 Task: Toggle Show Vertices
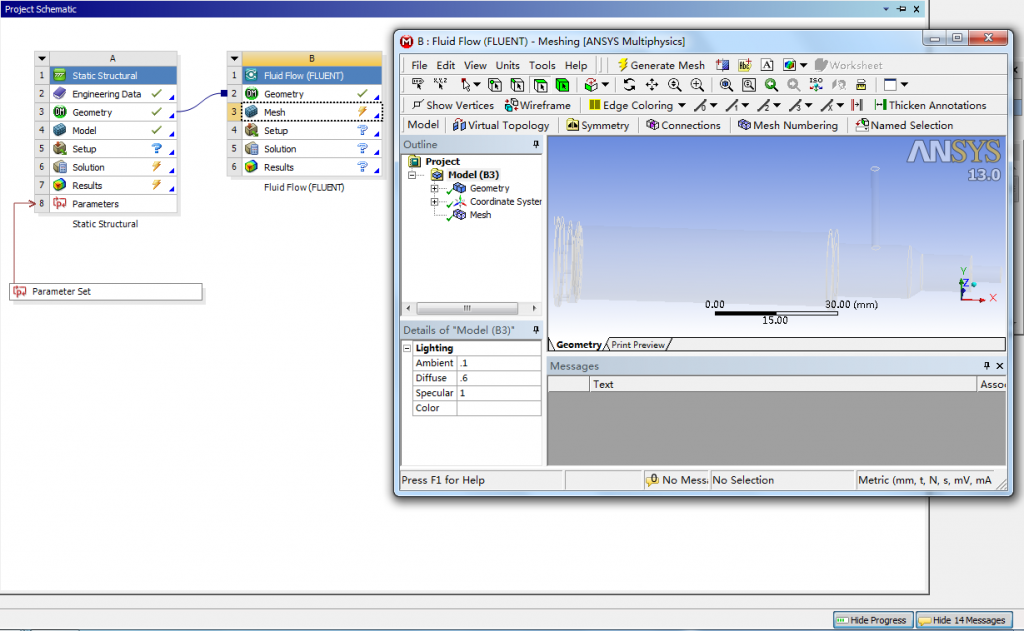453,105
